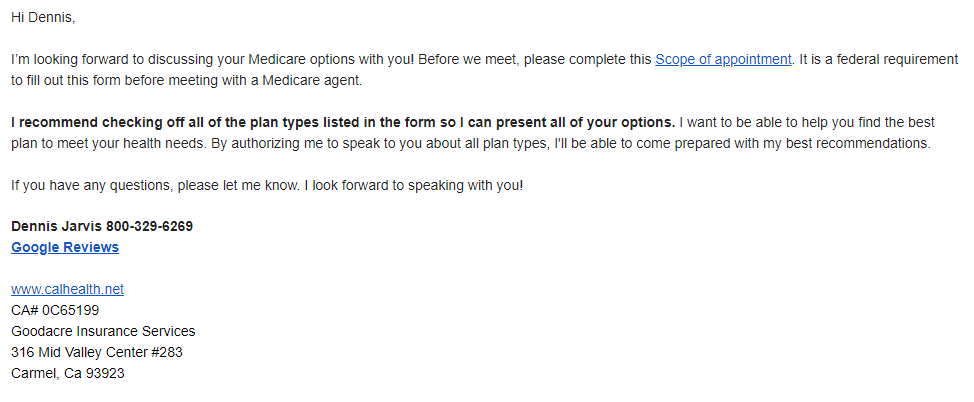Click "plan to meet your health needs" text
Screen dimensions: 974x402
click(109, 144)
